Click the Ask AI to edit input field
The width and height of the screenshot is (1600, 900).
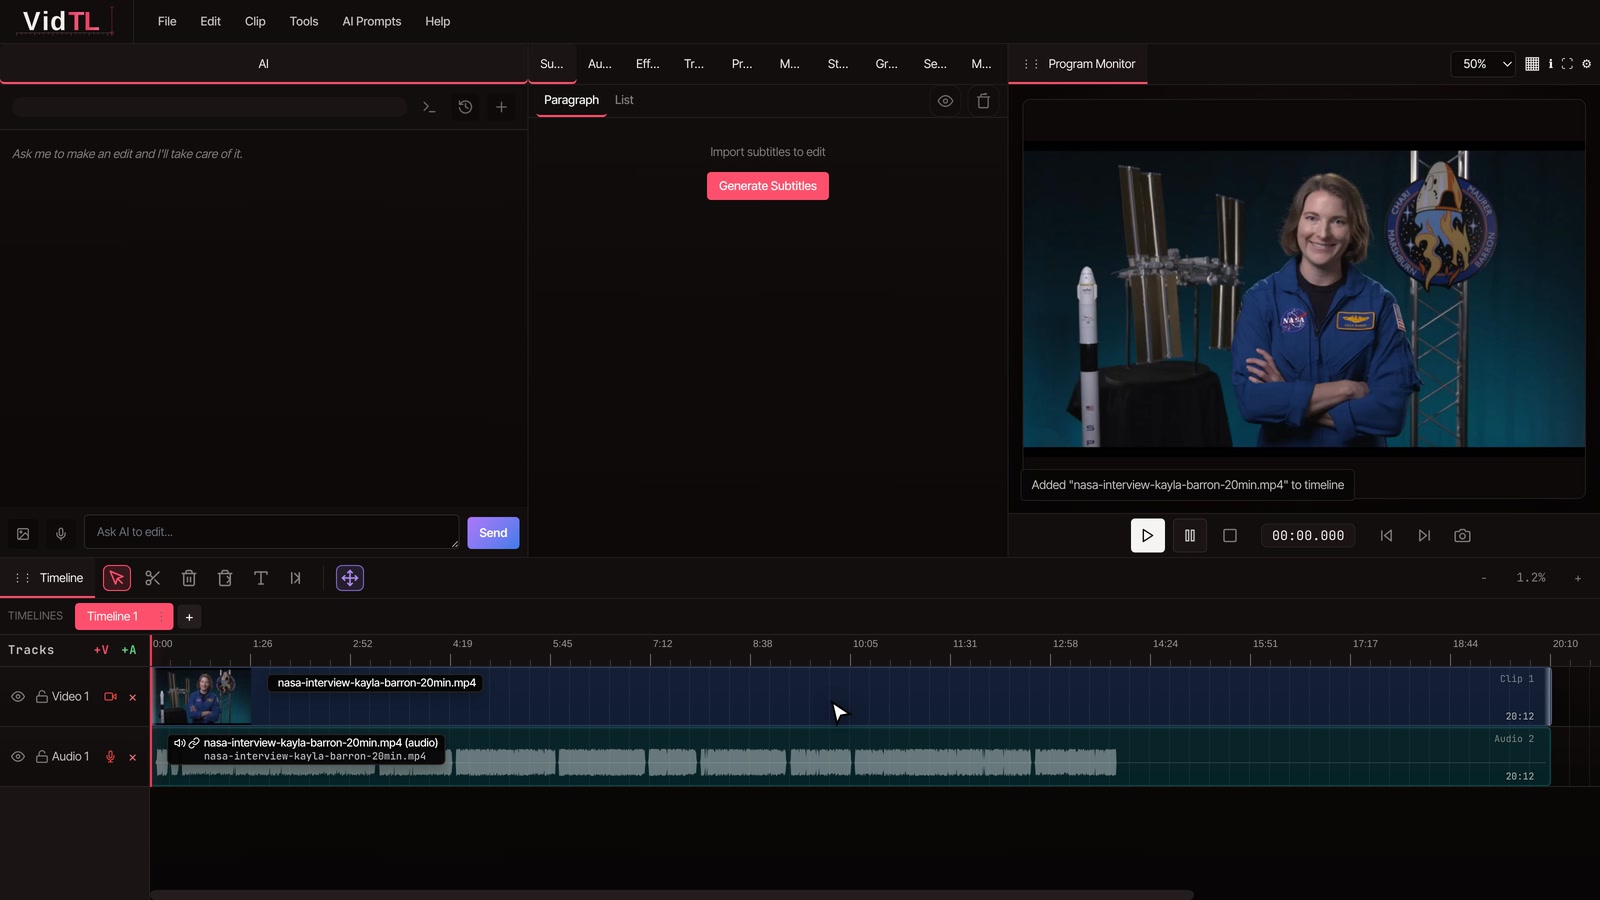(271, 532)
